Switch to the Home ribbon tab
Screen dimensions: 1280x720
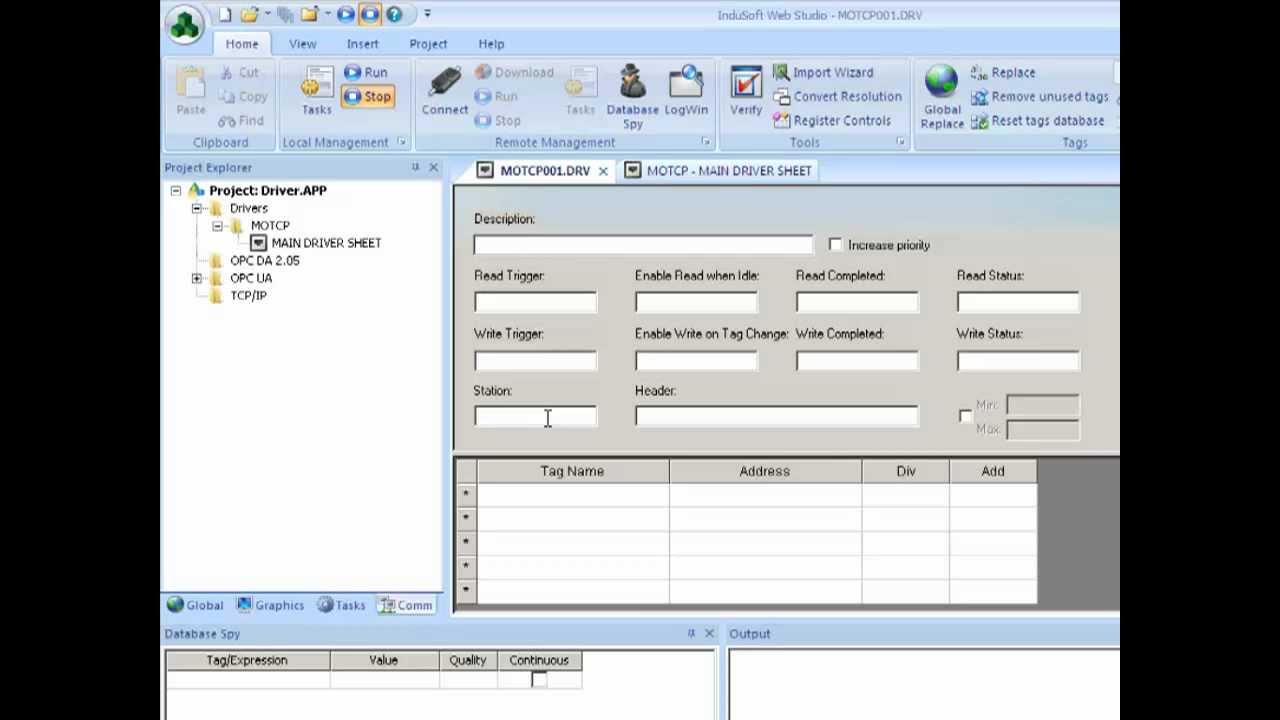242,44
